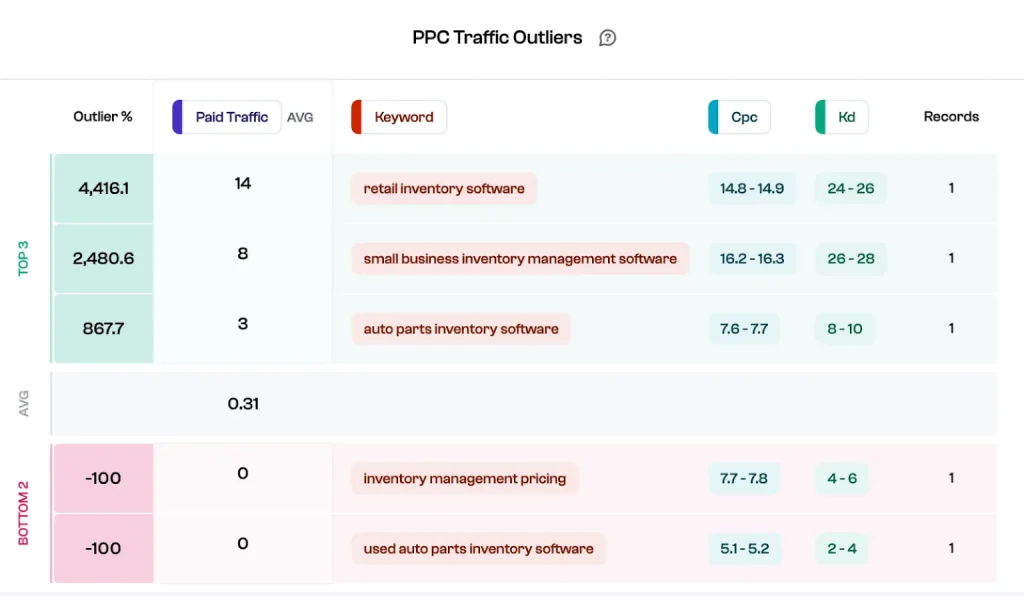The height and width of the screenshot is (596, 1024).
Task: Click the AVG label next to Paid Traffic
Action: tap(300, 118)
